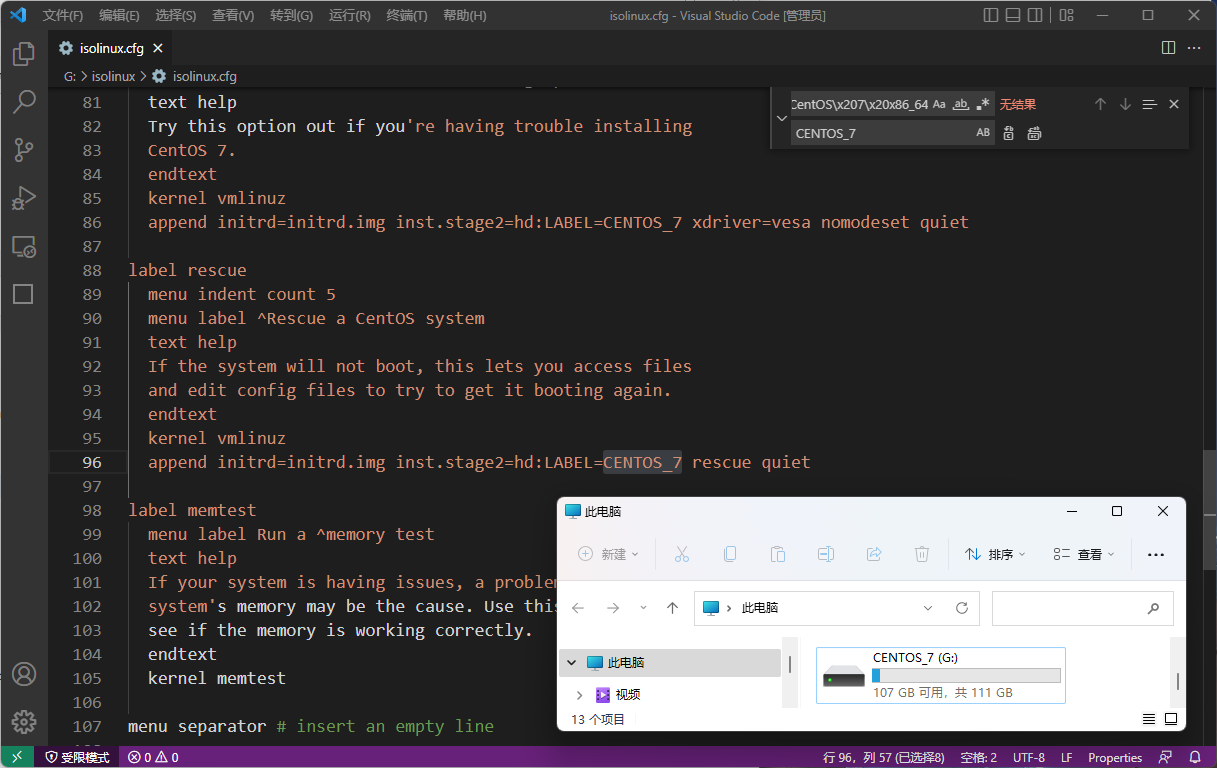Click the remote window indicator in status bar

point(17,757)
